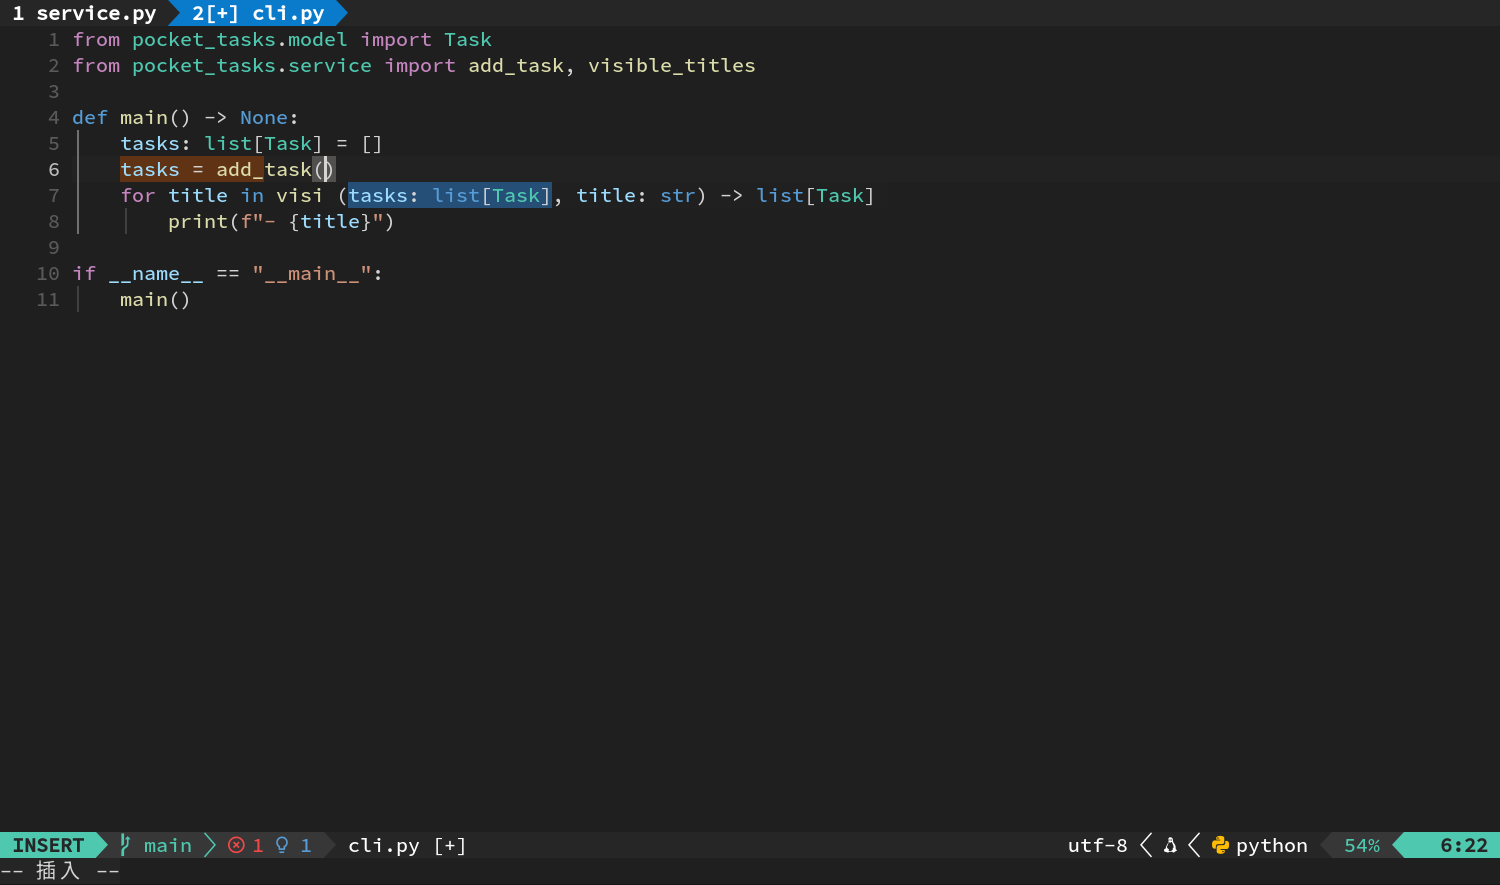Click the Python filetype icon

[1220, 845]
